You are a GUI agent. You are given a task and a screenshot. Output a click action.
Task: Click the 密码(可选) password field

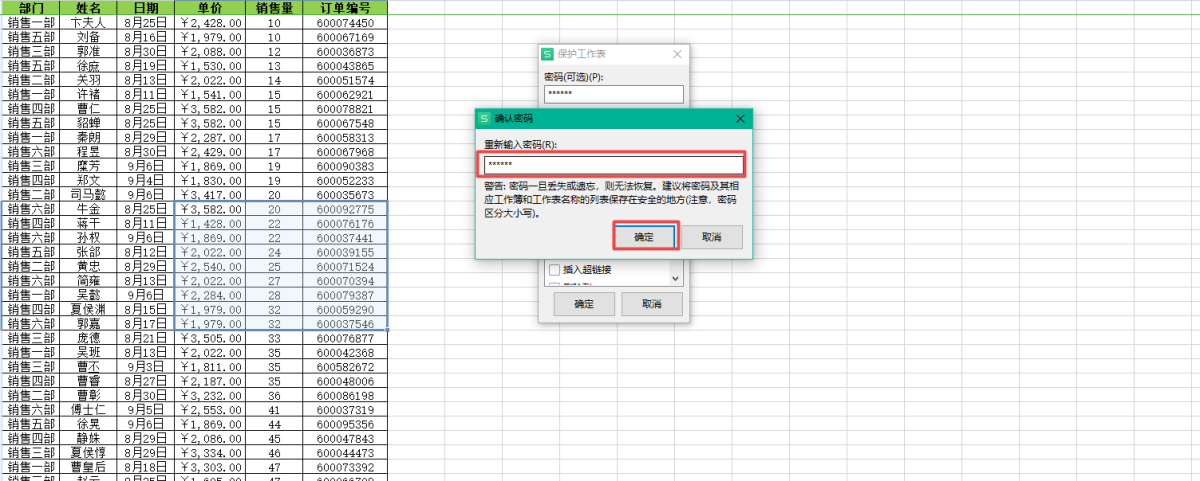613,94
